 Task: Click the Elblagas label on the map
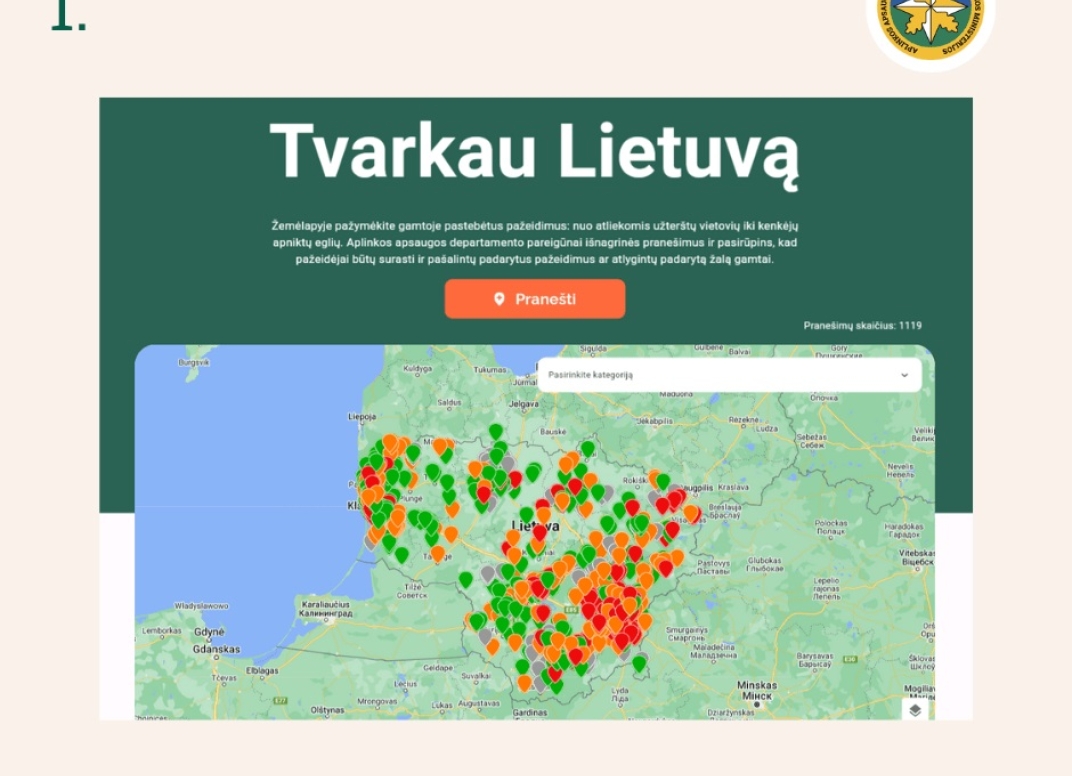(262, 671)
